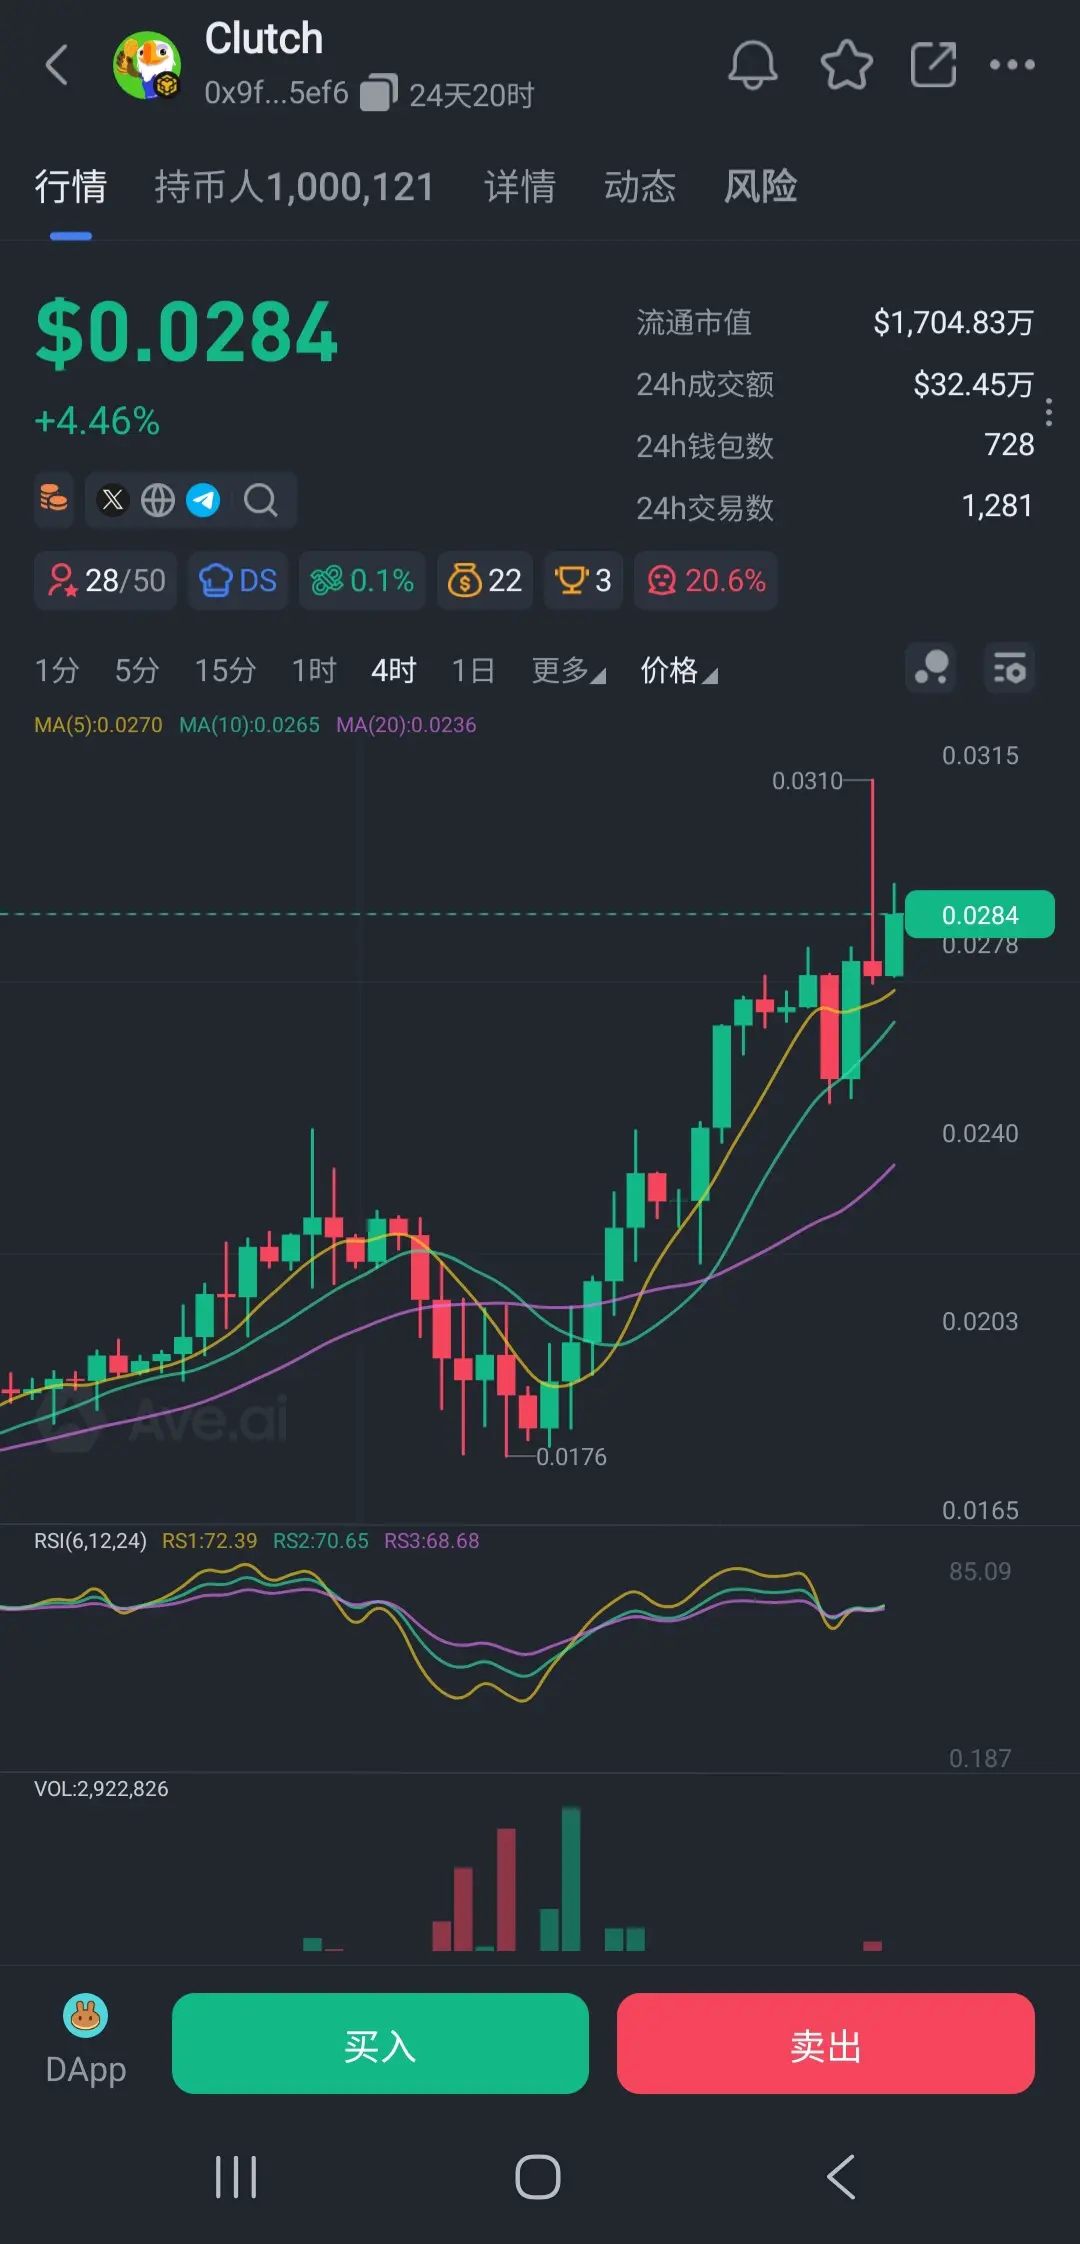This screenshot has height=2244, width=1080.
Task: Open the X (Twitter) social link
Action: [113, 499]
